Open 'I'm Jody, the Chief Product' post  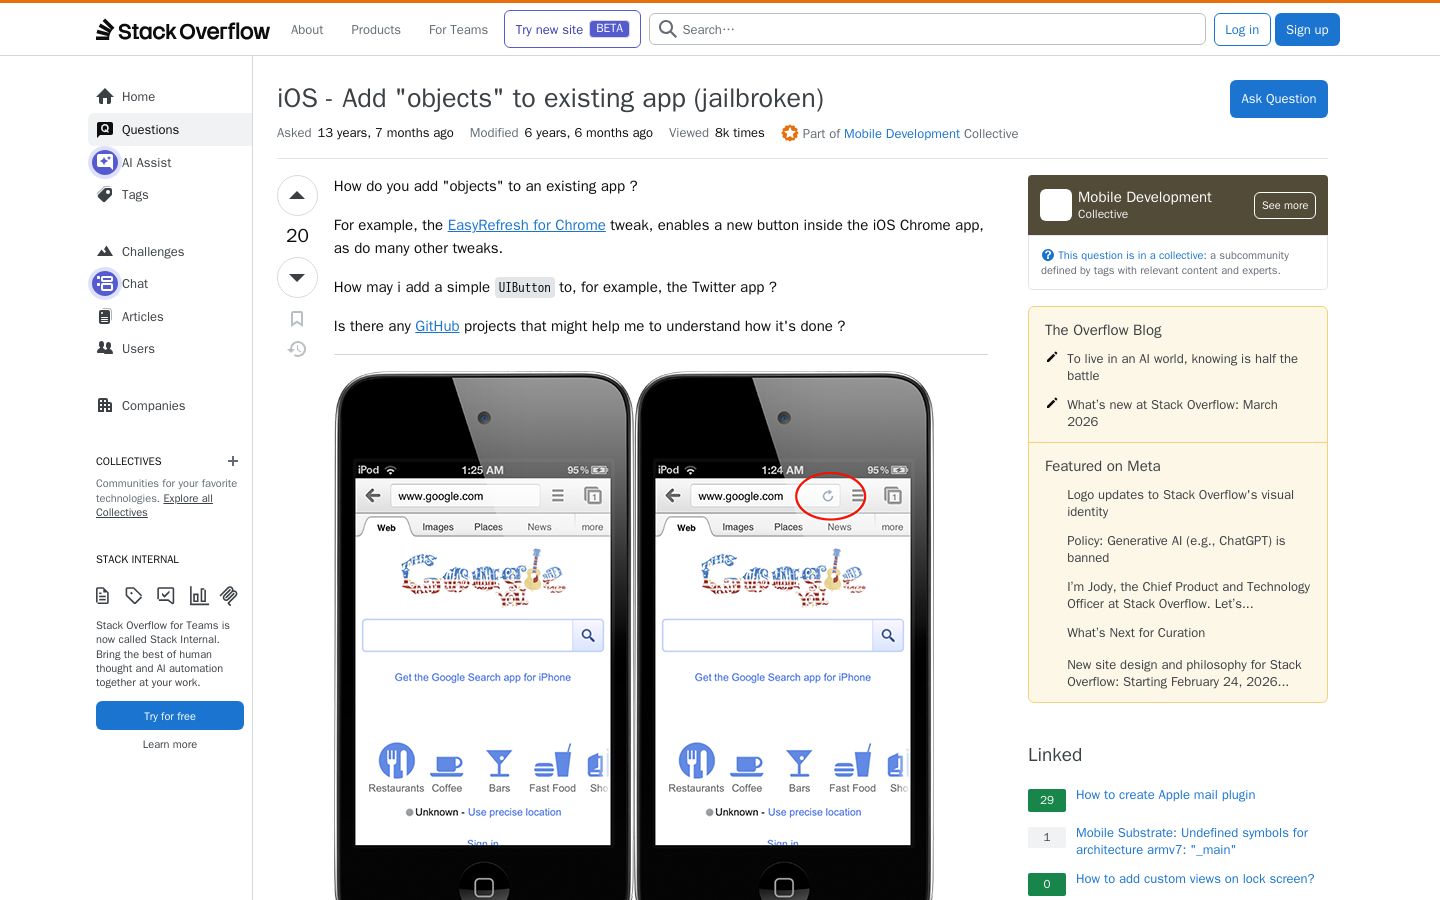1188,595
